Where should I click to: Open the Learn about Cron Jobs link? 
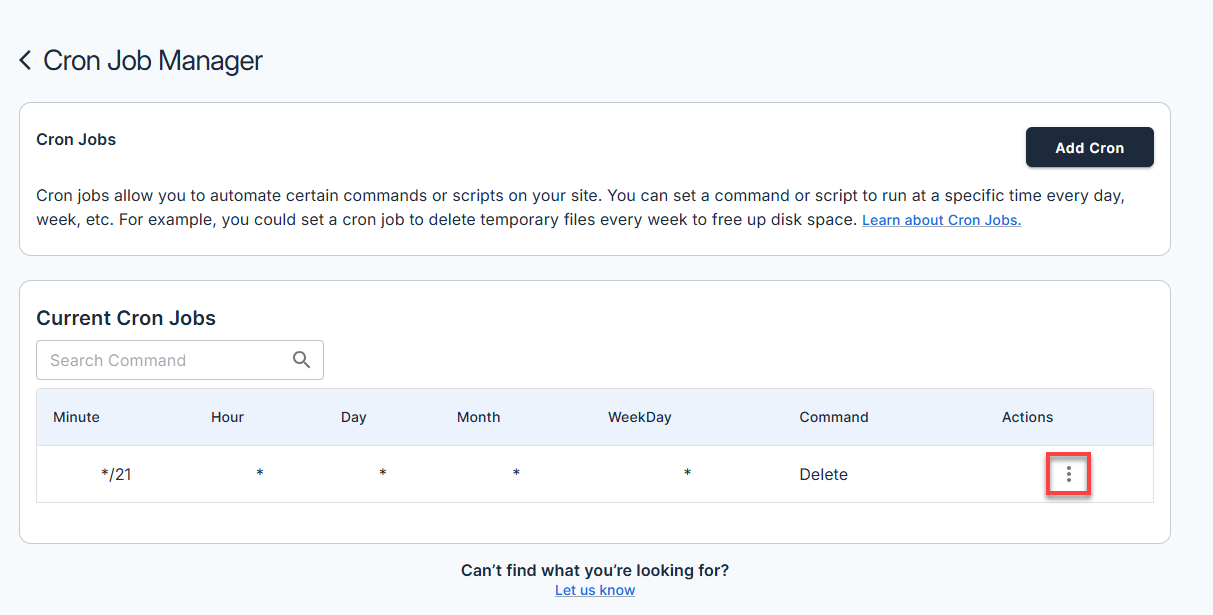tap(941, 220)
